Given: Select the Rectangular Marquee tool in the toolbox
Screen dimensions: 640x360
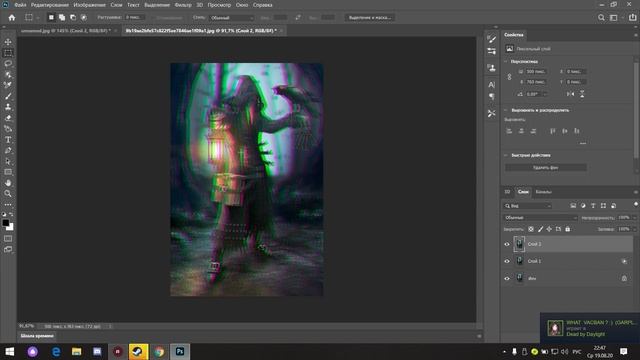Looking at the screenshot, I should [8, 53].
